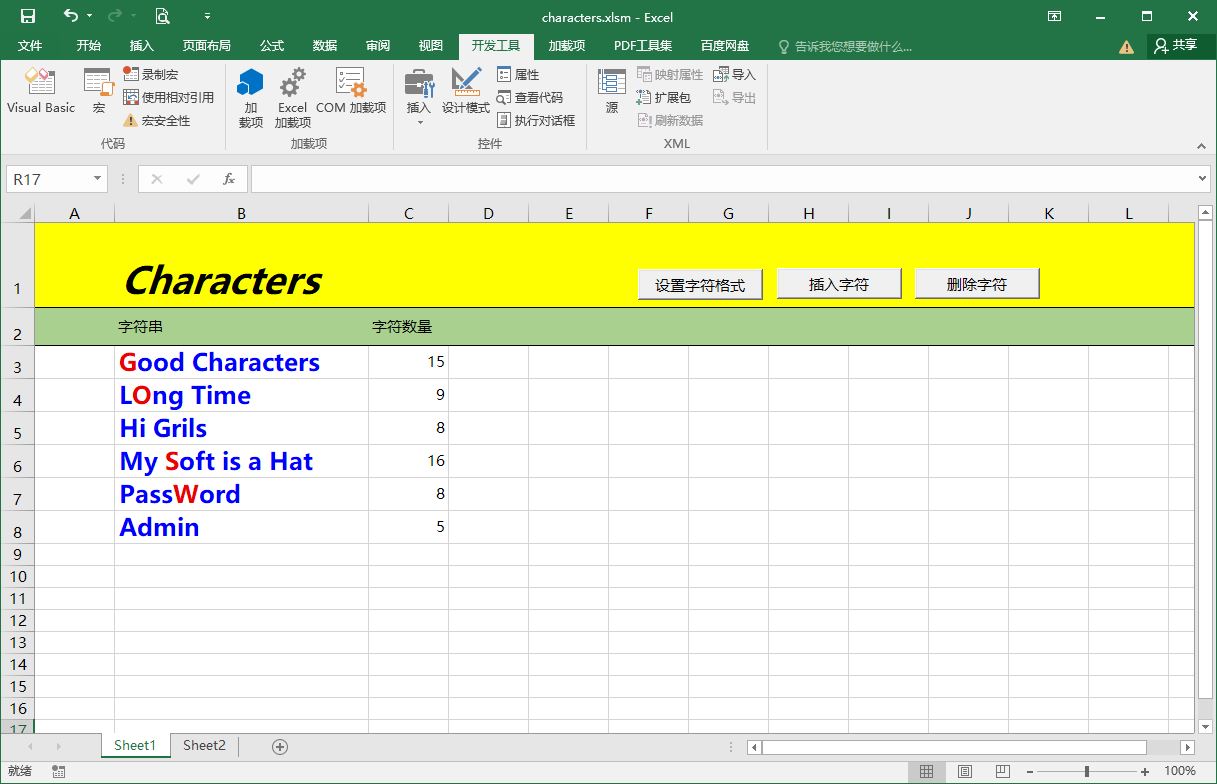This screenshot has height=784, width=1217.
Task: Click the zoom slider handle
Action: pyautogui.click(x=1087, y=771)
